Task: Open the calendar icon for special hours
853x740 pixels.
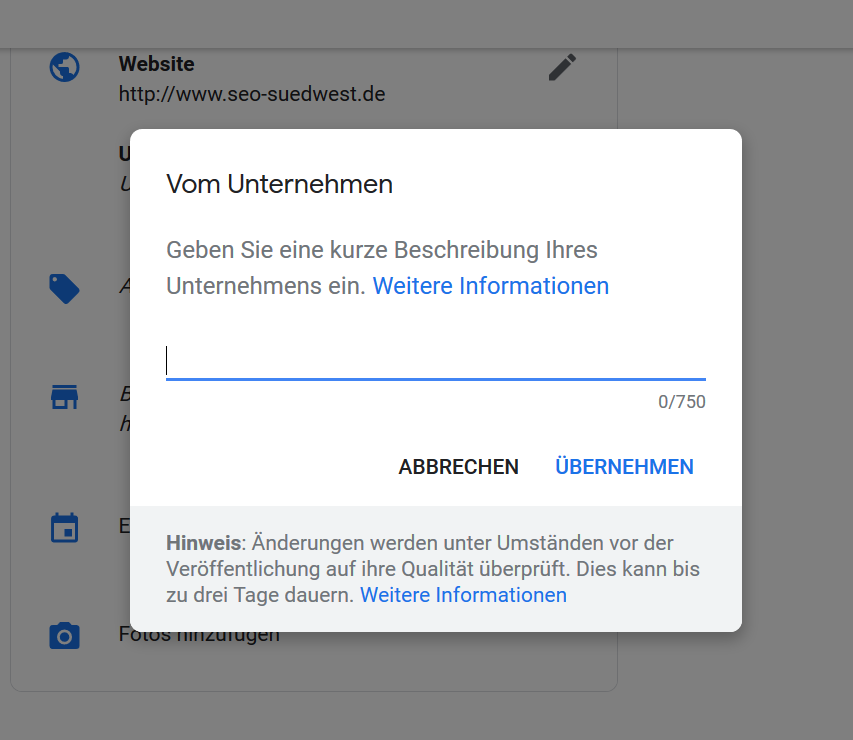Action: pos(63,527)
